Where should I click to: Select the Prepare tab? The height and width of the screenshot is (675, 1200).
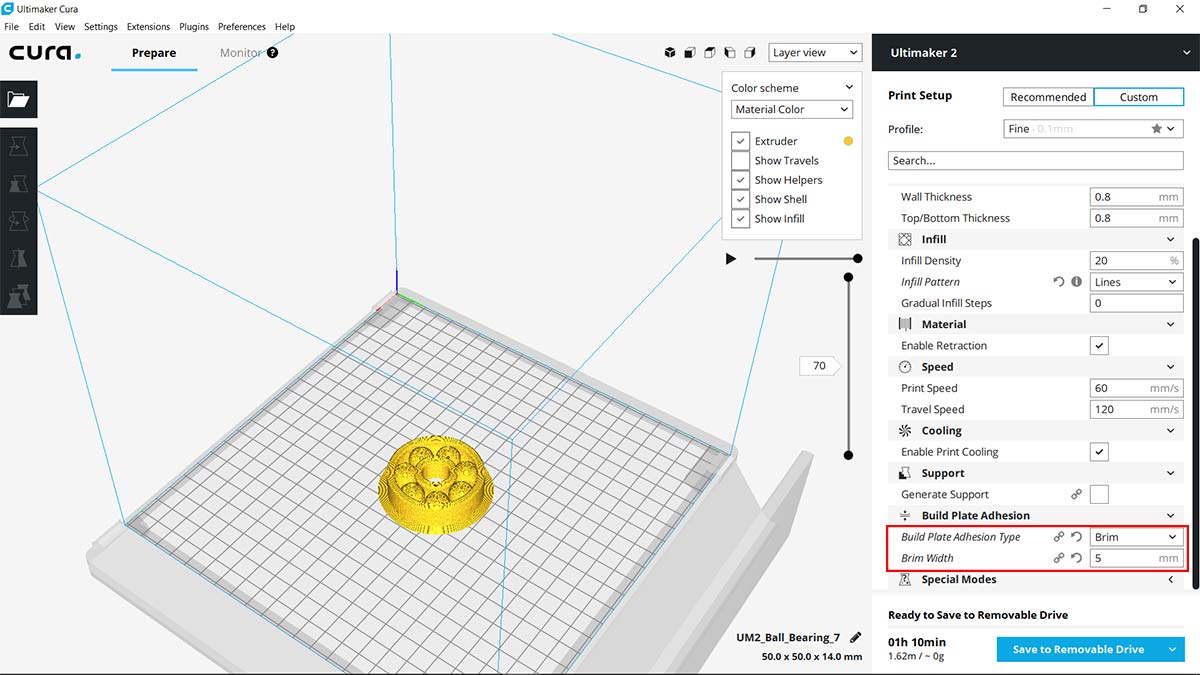pyautogui.click(x=154, y=53)
